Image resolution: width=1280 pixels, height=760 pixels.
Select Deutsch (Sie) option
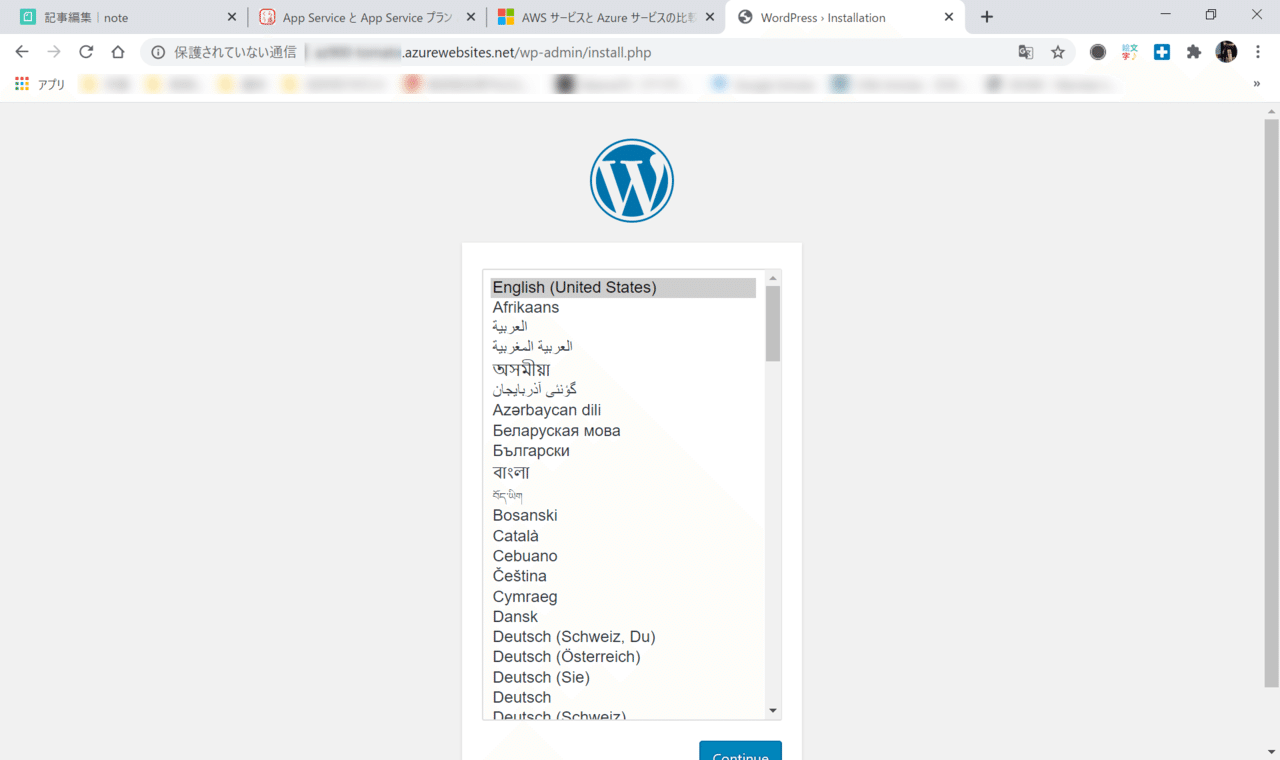click(623, 677)
